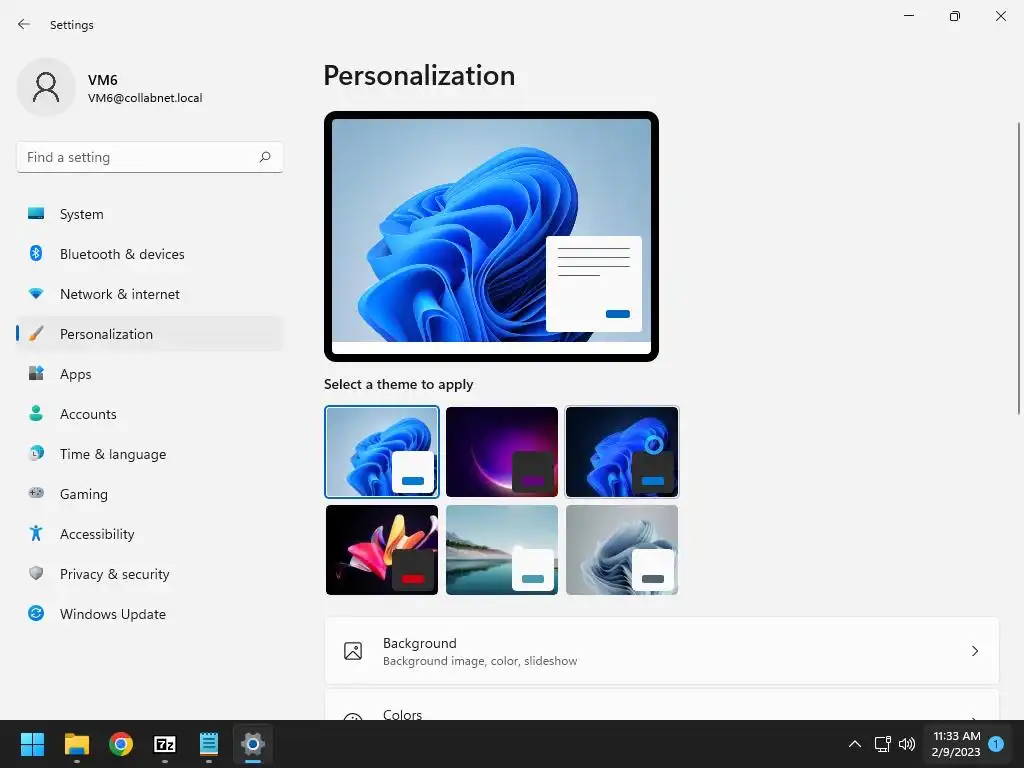Image resolution: width=1024 pixels, height=768 pixels.
Task: Click the Bluetooth icon in sidebar
Action: [x=36, y=253]
